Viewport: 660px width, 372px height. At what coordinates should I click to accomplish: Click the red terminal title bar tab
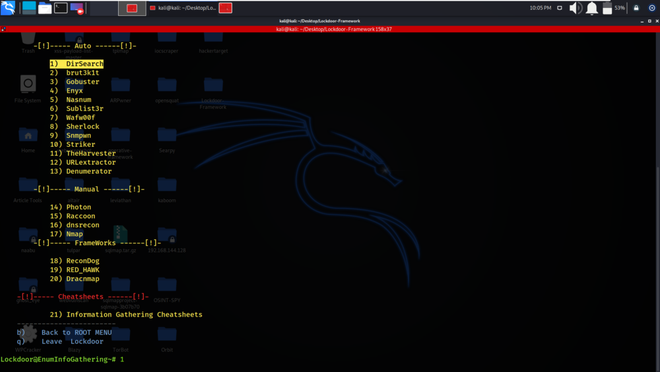(330, 29)
